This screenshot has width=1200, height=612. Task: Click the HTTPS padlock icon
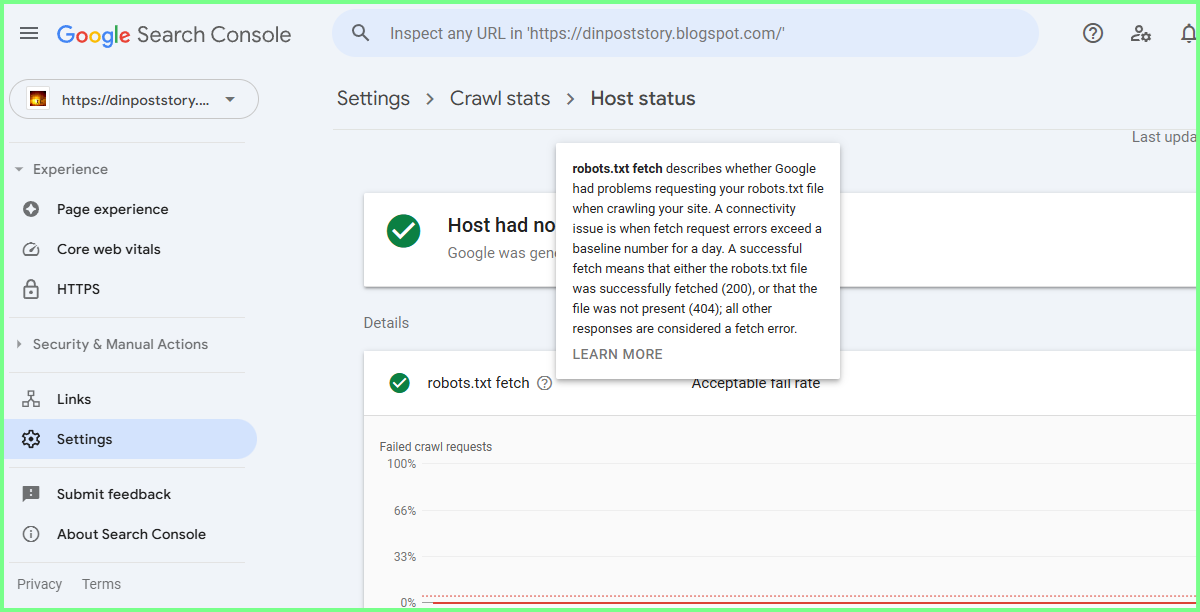[x=31, y=289]
